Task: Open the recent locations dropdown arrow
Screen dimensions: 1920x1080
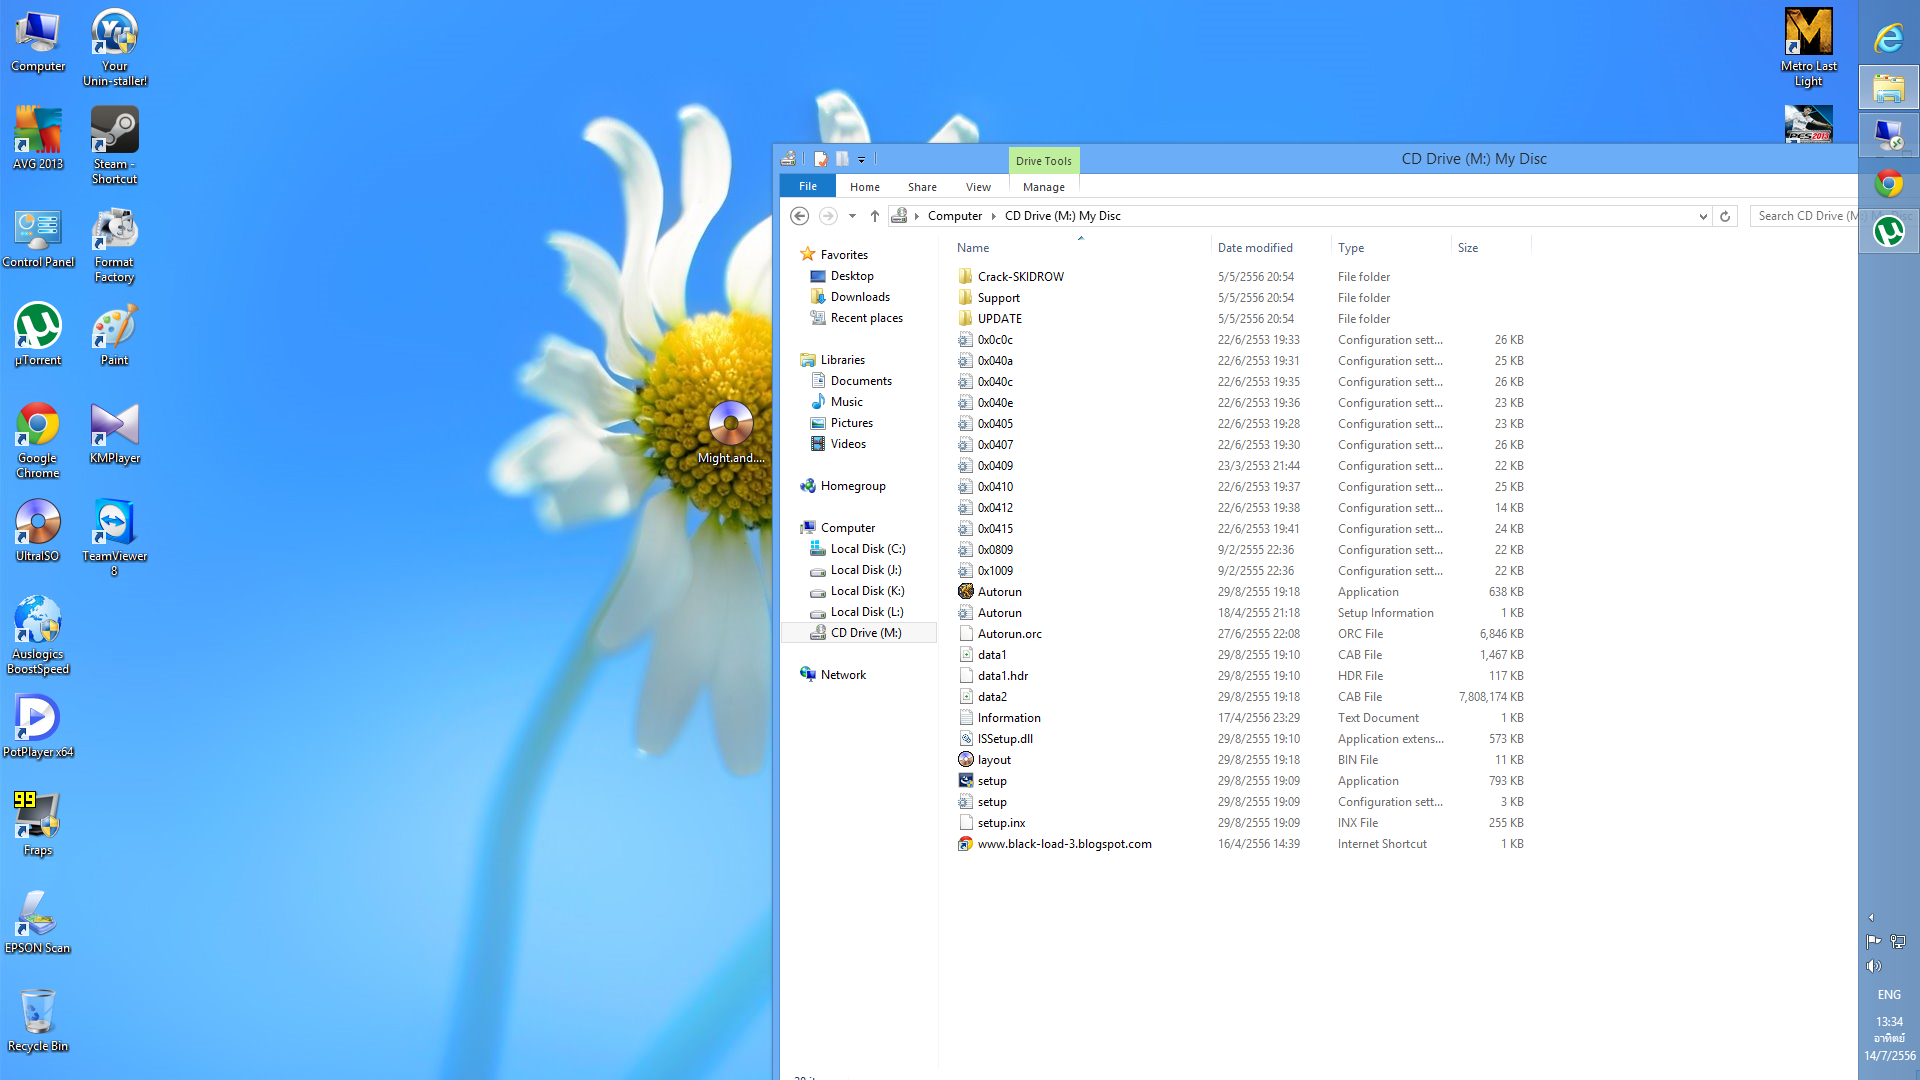Action: [x=852, y=216]
